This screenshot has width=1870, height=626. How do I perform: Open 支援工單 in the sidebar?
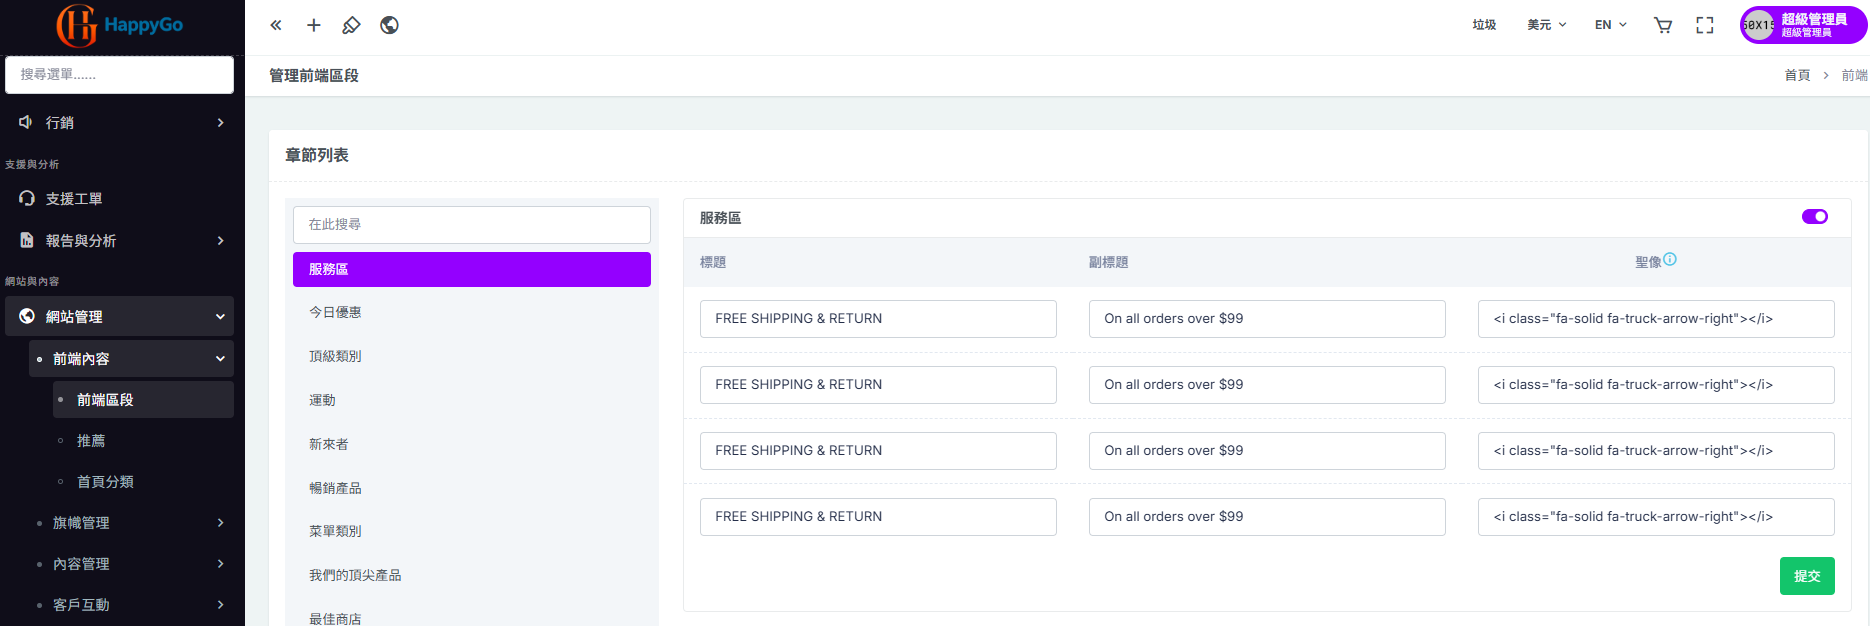tap(74, 199)
